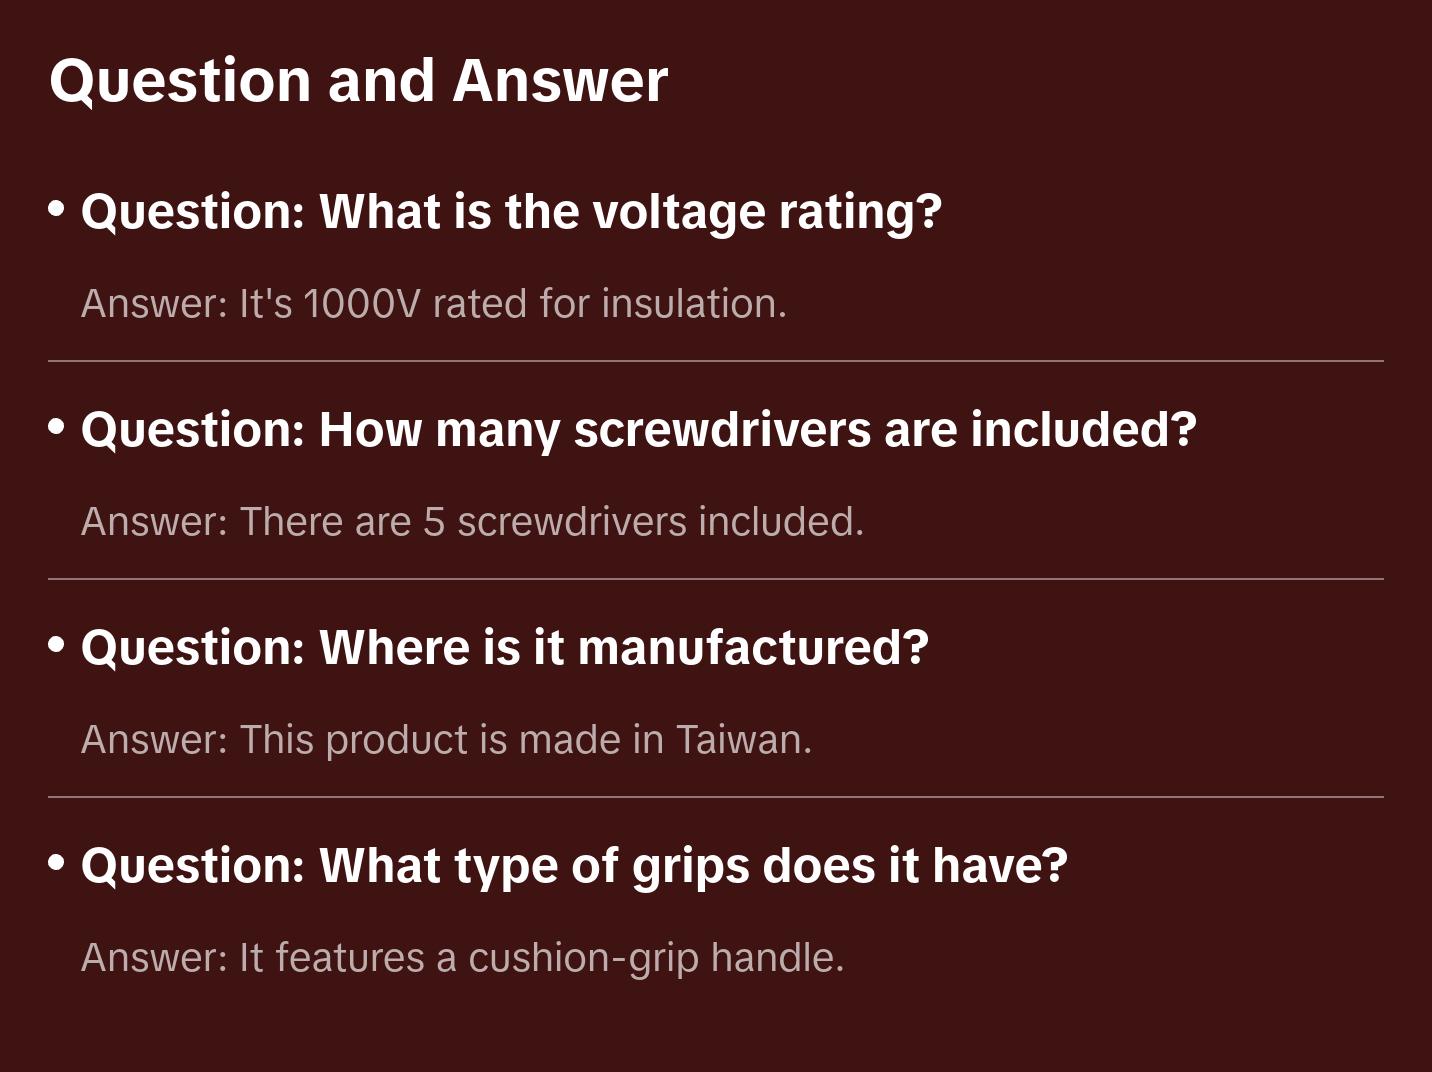Click the bullet beside screwdrivers question
Viewport: 1432px width, 1072px height.
[x=57, y=427]
